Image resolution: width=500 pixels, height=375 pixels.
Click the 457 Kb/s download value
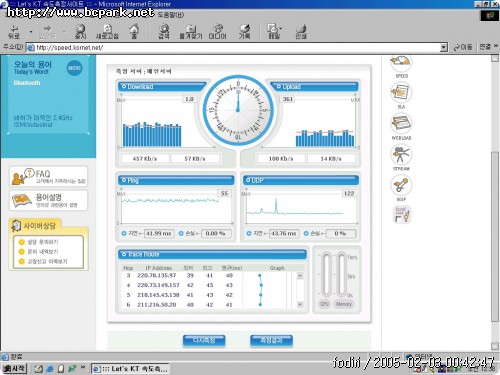pos(145,158)
